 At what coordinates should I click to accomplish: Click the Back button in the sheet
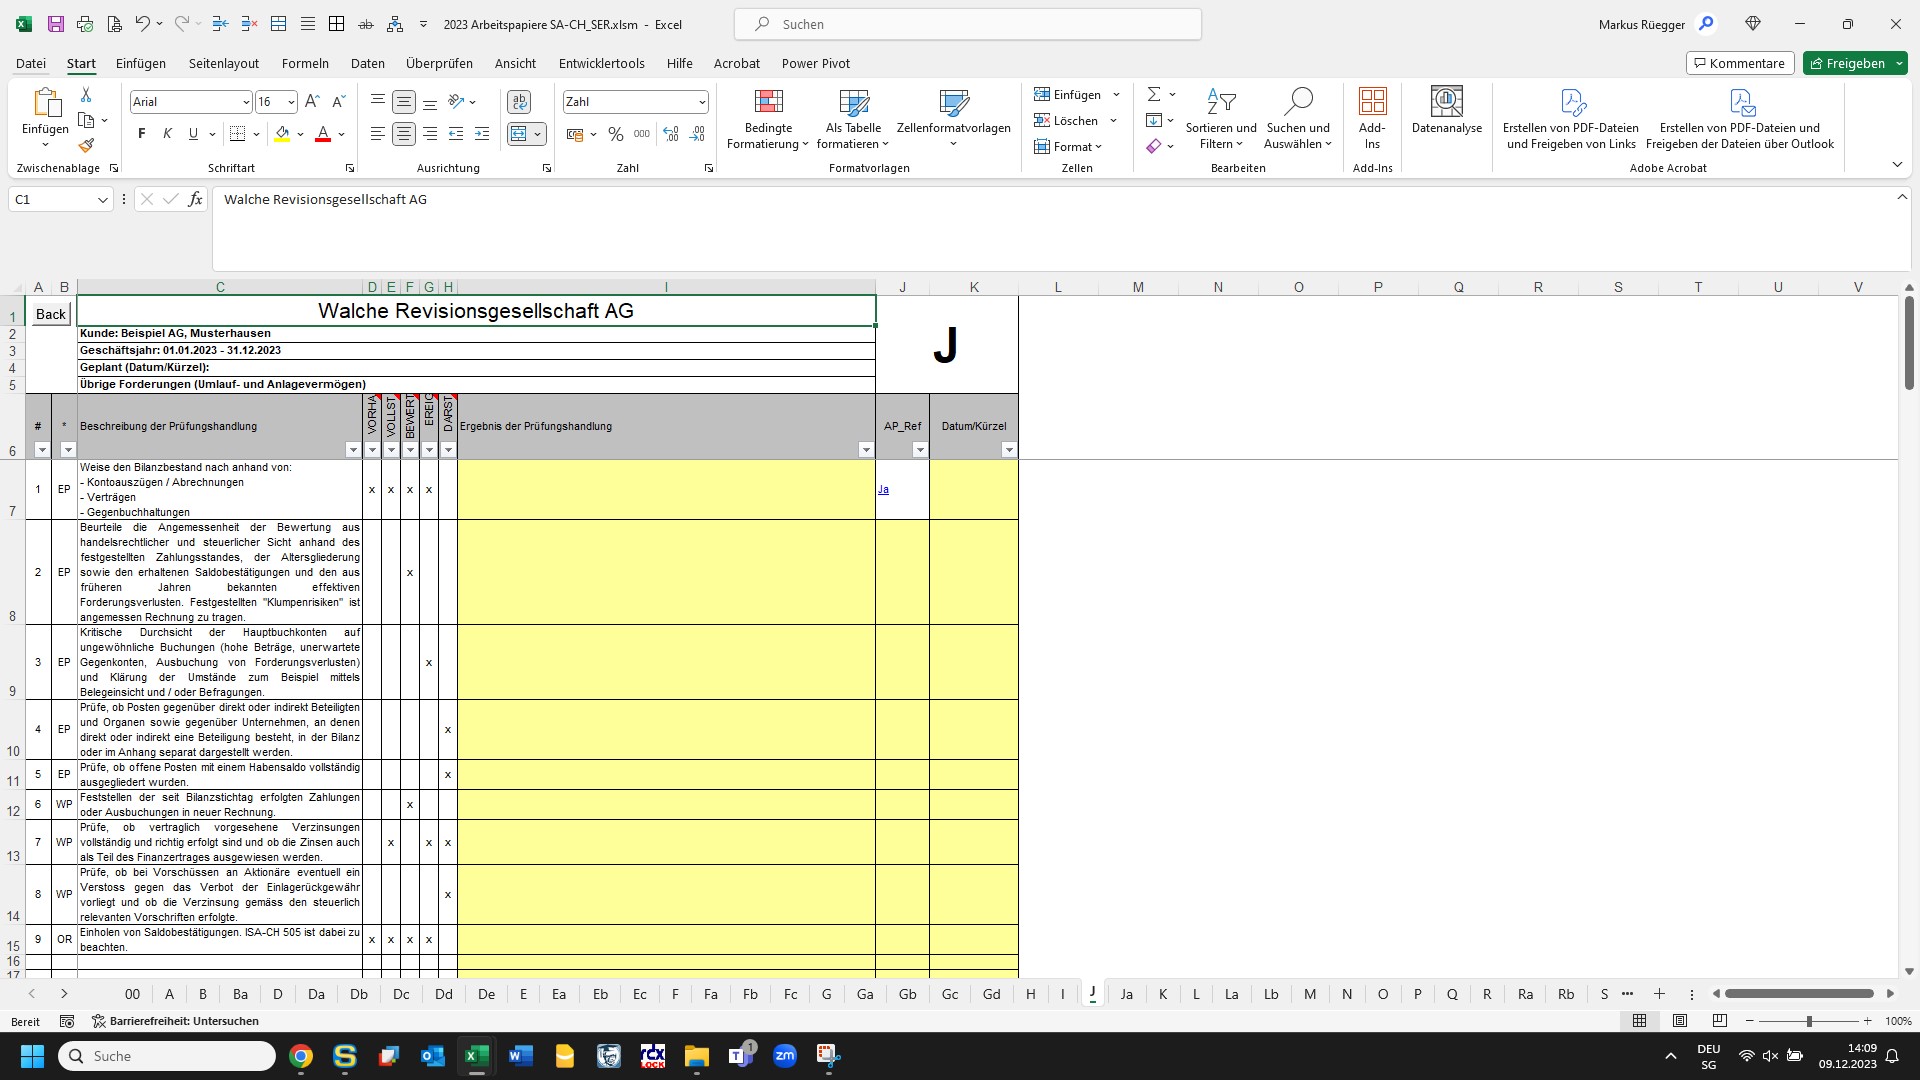pyautogui.click(x=50, y=314)
